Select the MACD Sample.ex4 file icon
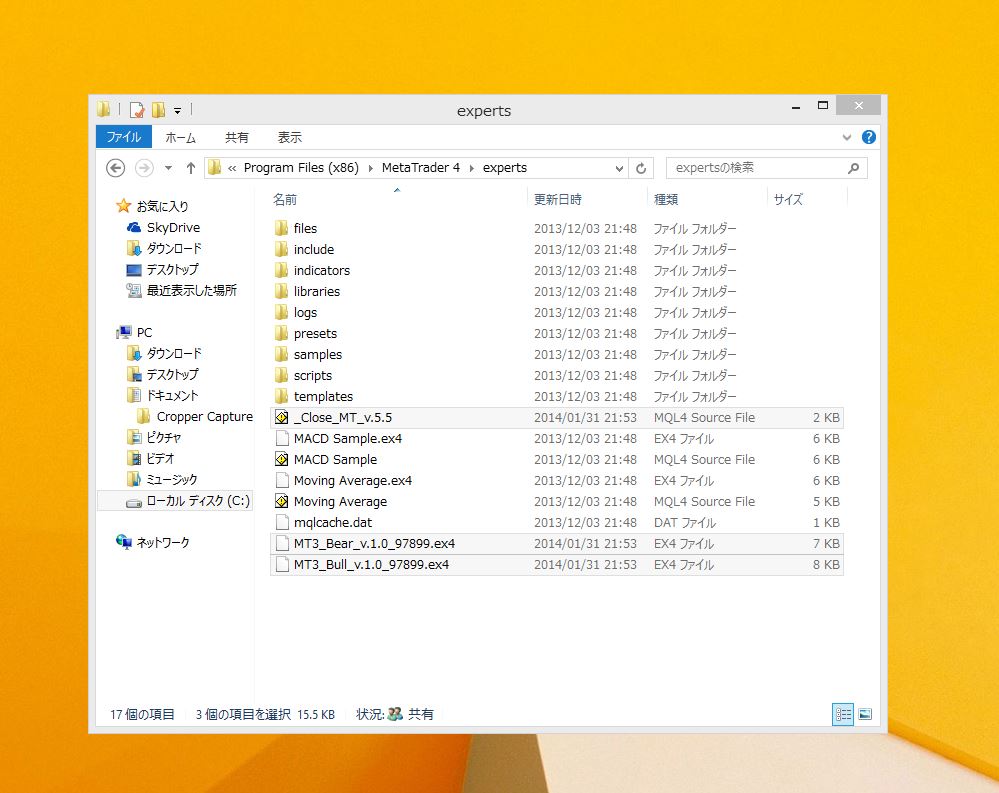This screenshot has height=793, width=999. click(282, 438)
